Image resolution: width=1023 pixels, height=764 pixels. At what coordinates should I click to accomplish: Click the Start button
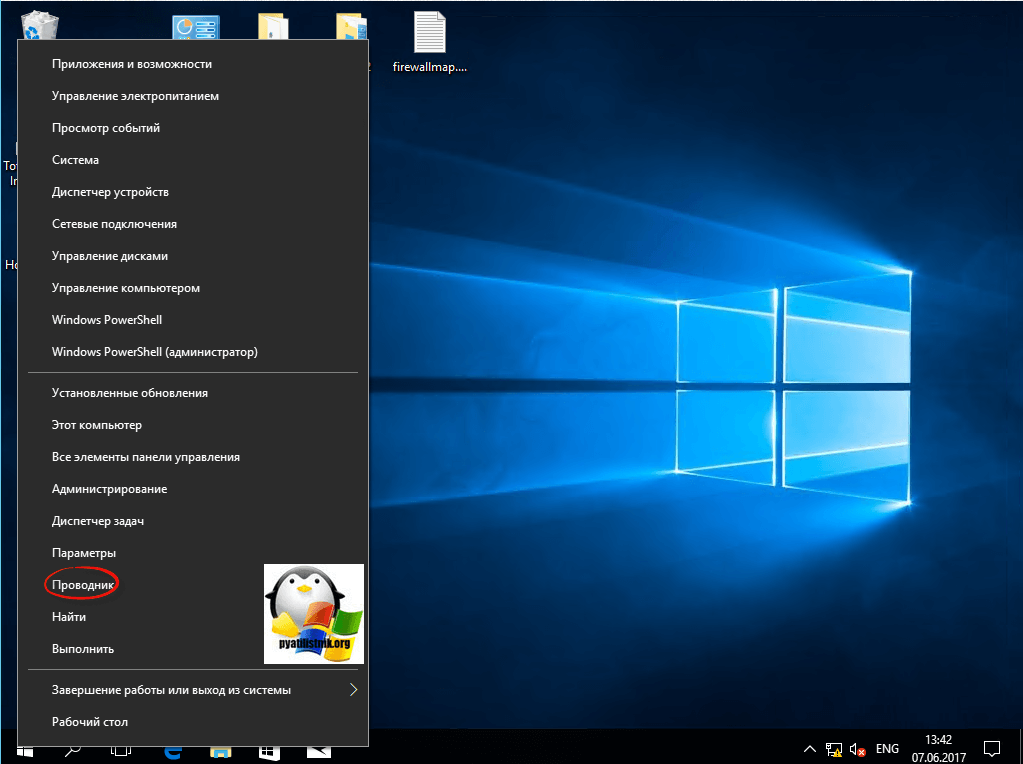pos(24,752)
